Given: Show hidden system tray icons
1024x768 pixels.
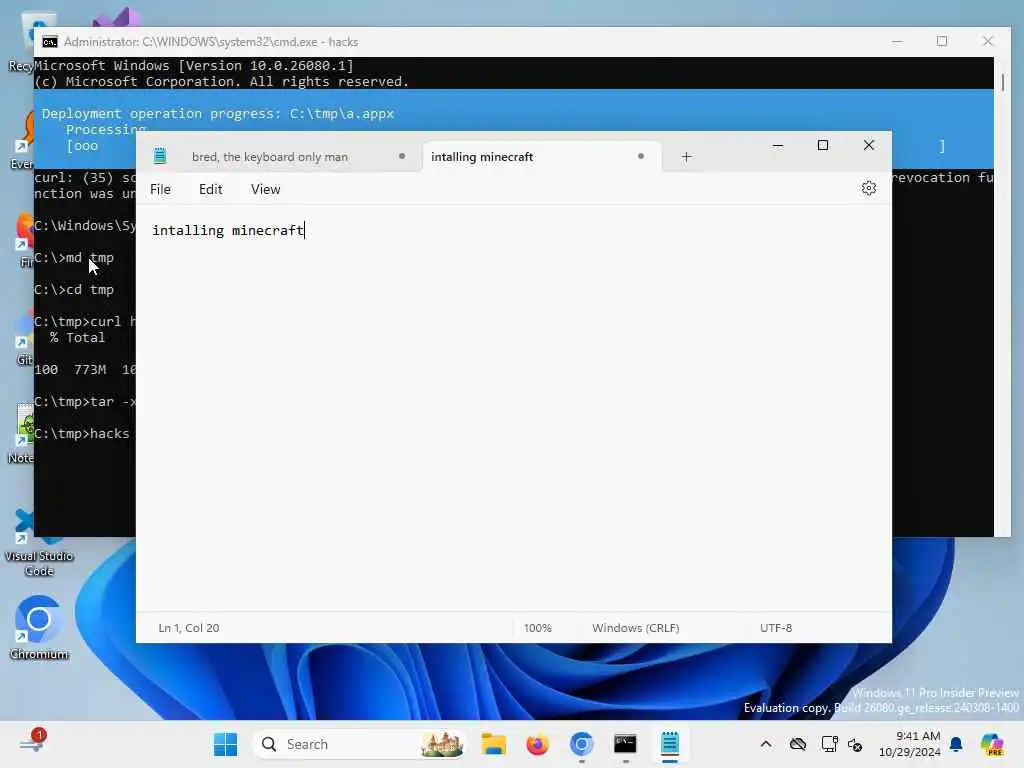Looking at the screenshot, I should [765, 744].
